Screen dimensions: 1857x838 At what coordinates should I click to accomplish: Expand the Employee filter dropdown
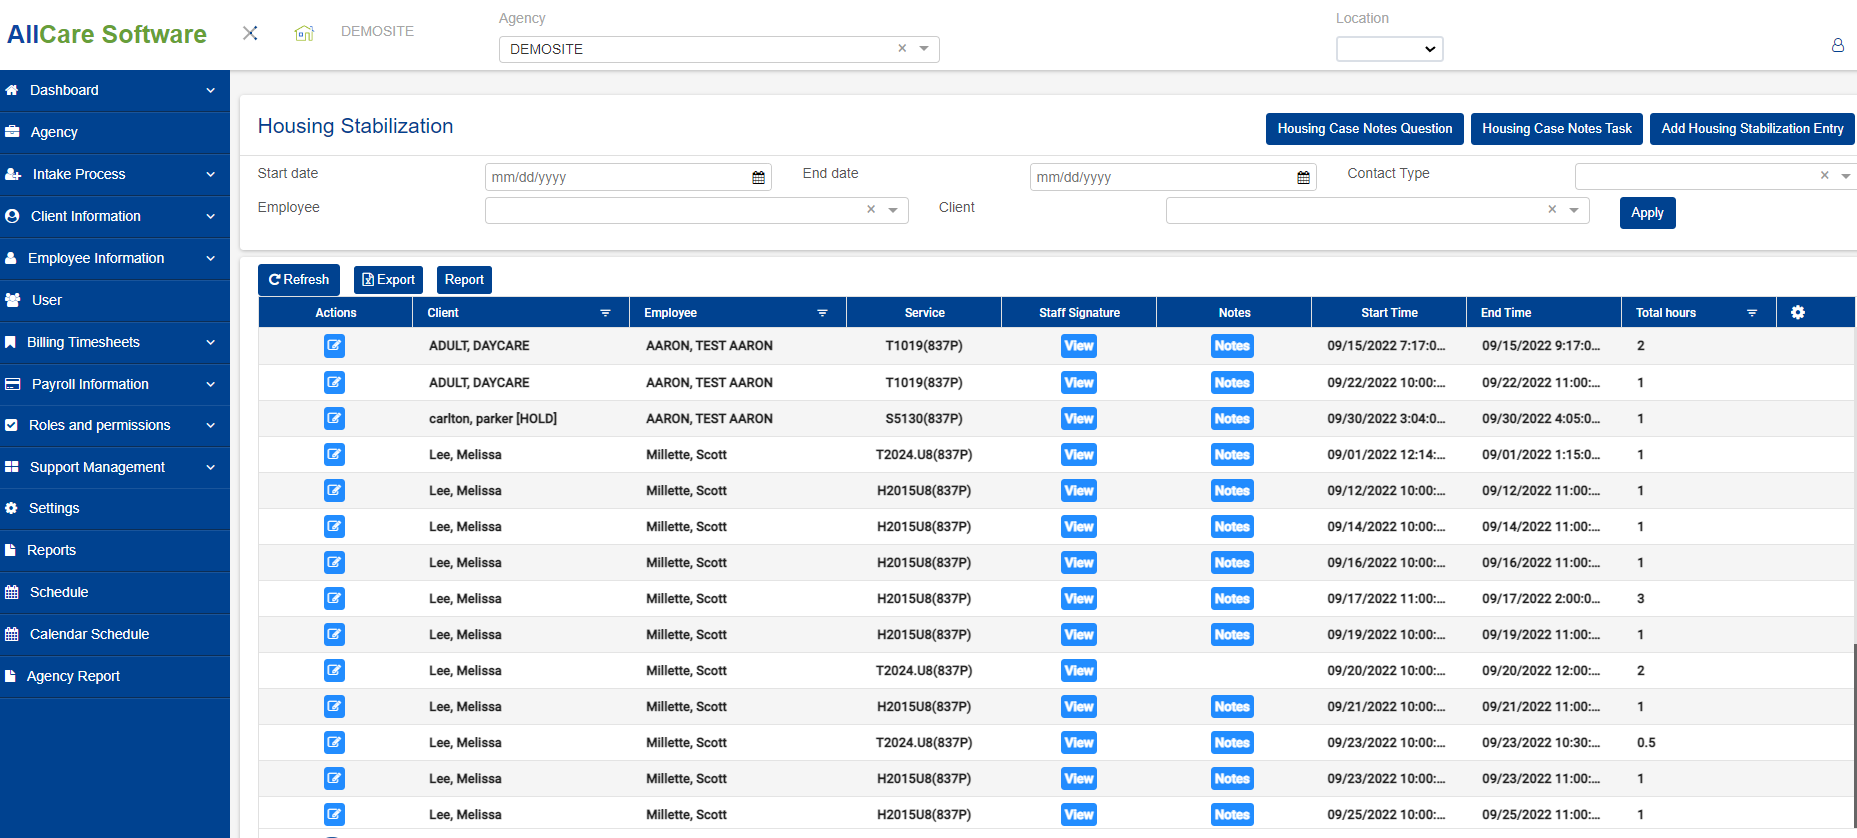coord(893,210)
